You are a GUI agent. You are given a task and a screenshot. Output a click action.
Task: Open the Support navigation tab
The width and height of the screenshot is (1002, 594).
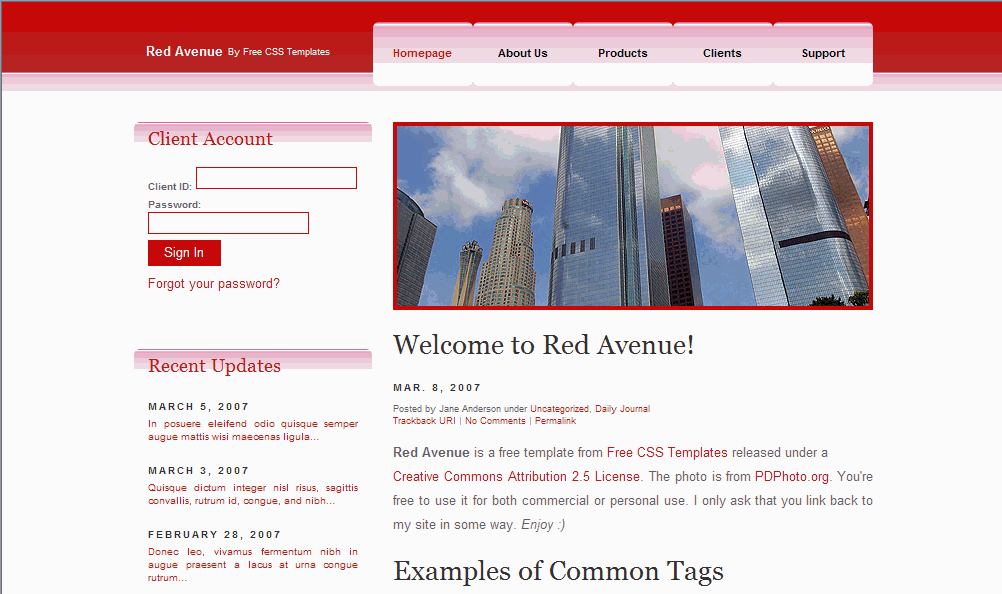click(x=823, y=53)
